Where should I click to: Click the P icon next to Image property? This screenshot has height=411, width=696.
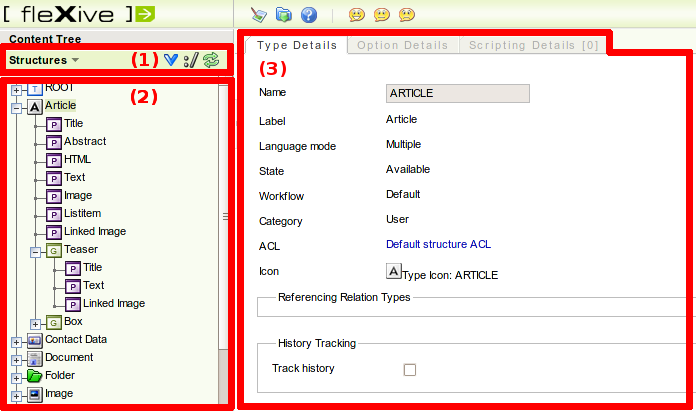(x=54, y=197)
